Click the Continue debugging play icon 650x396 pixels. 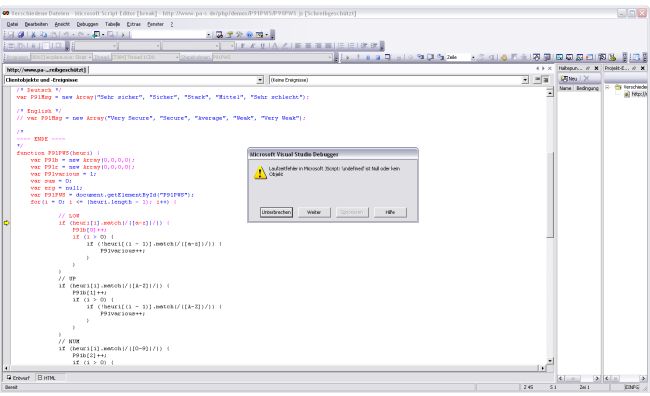coord(348,57)
